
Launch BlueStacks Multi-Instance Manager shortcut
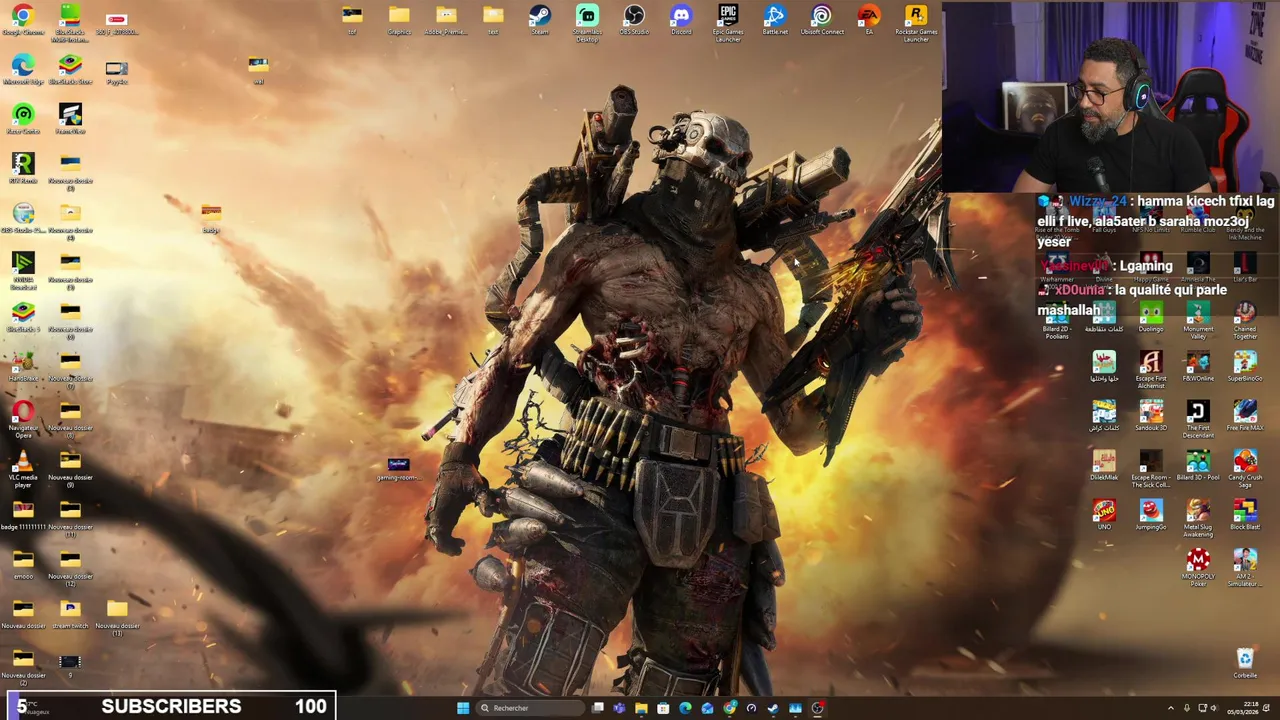(70, 22)
